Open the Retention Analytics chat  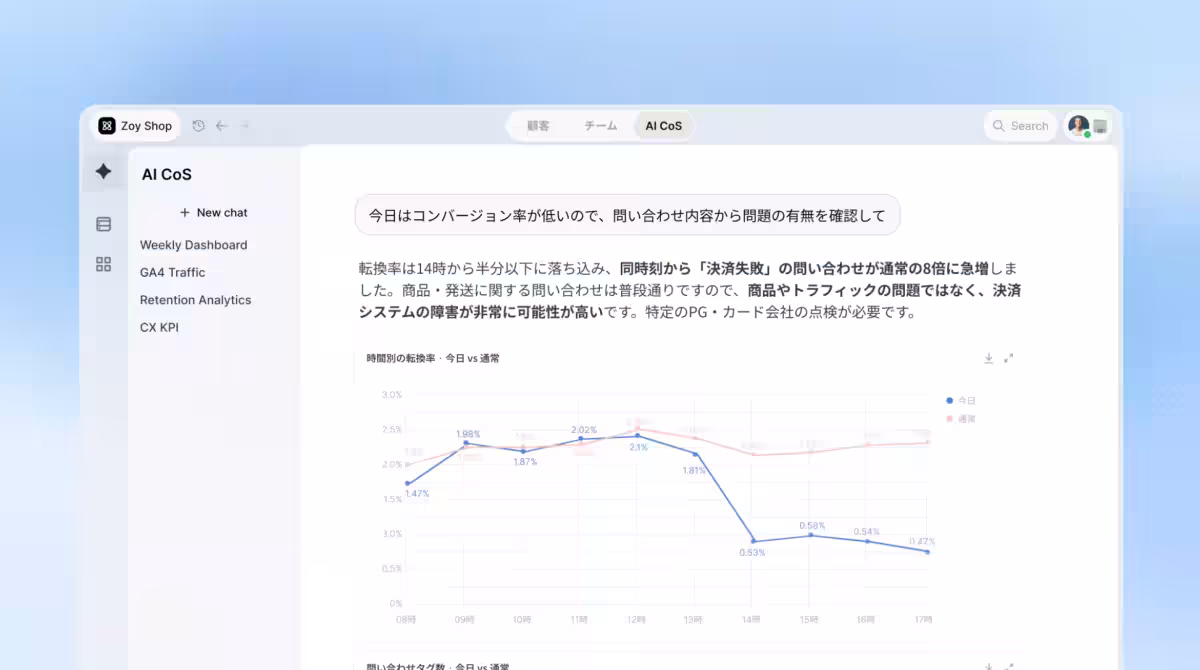(x=195, y=300)
